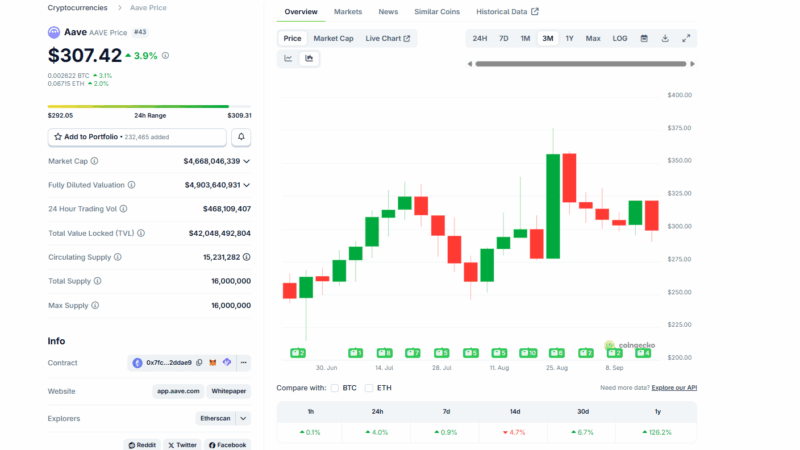Copy the contract address icon

pos(199,362)
